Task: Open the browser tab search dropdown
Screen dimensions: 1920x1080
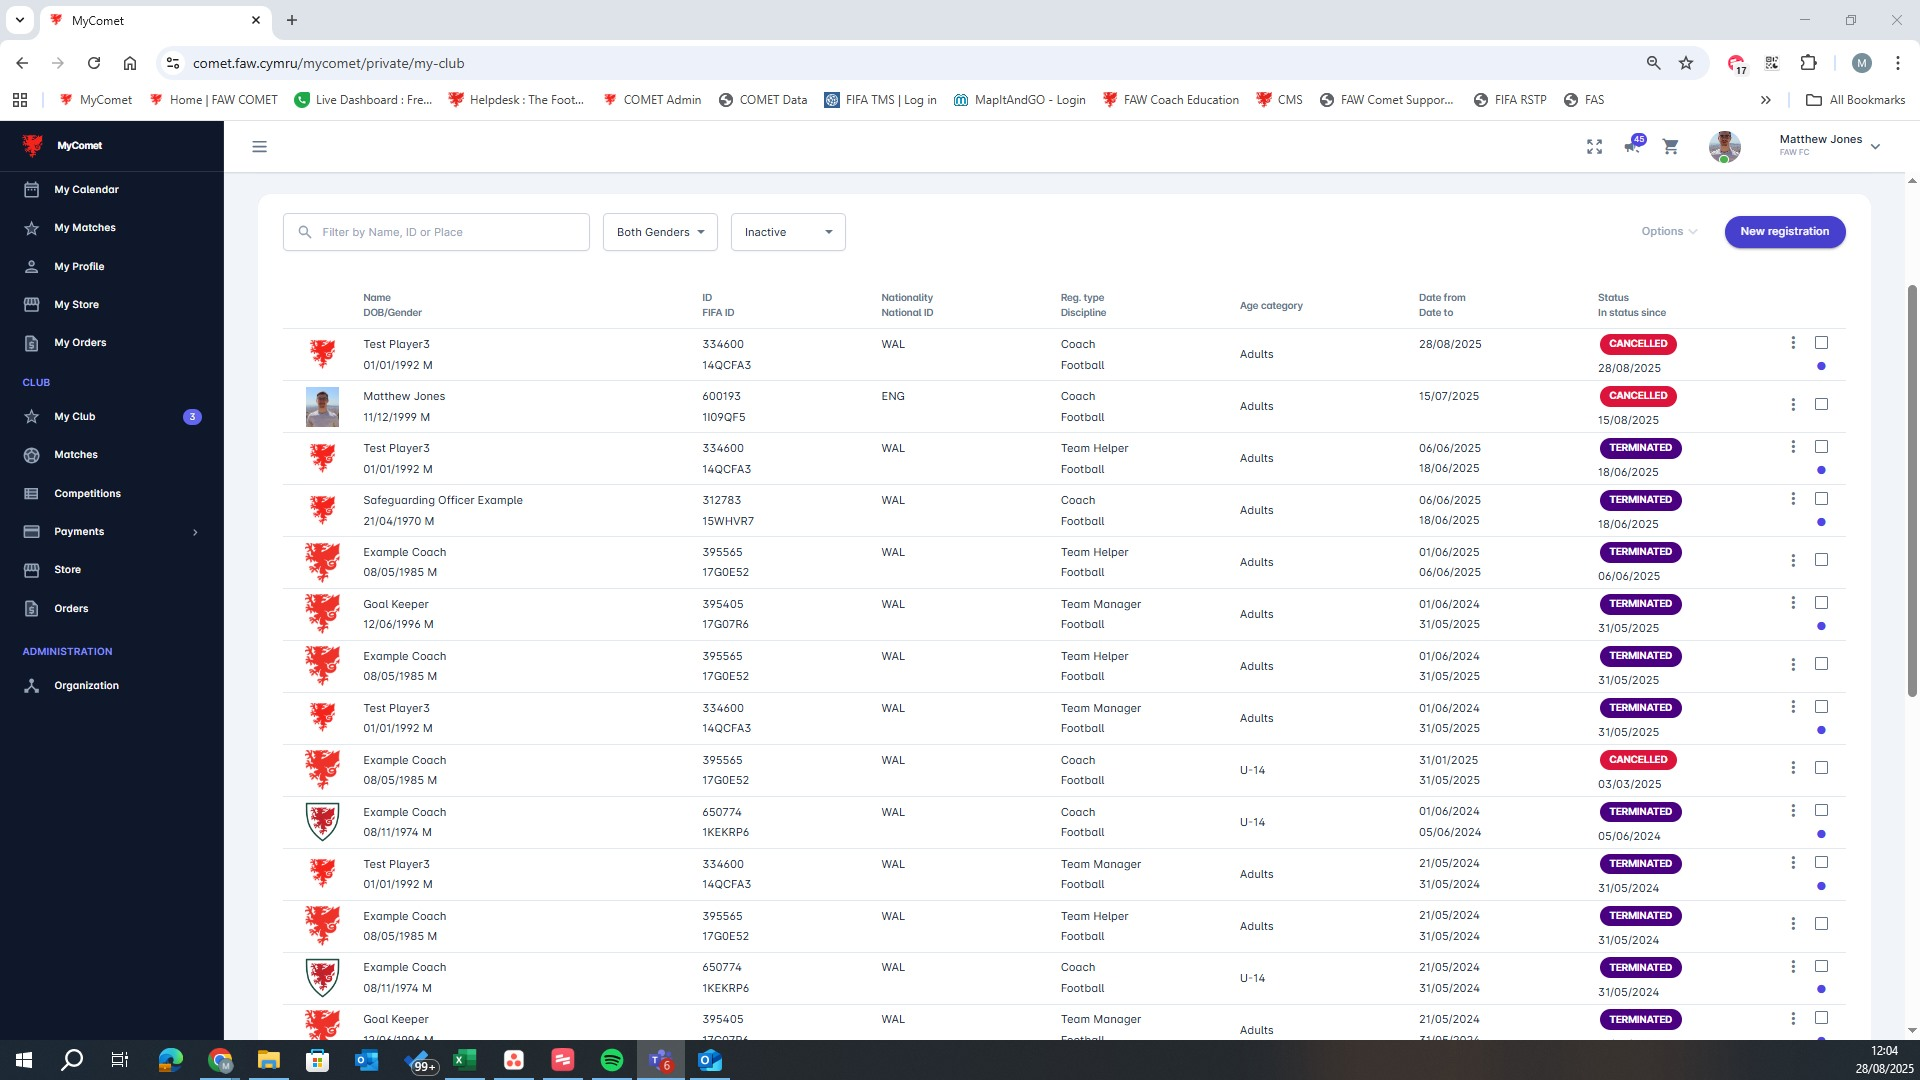Action: tap(19, 20)
